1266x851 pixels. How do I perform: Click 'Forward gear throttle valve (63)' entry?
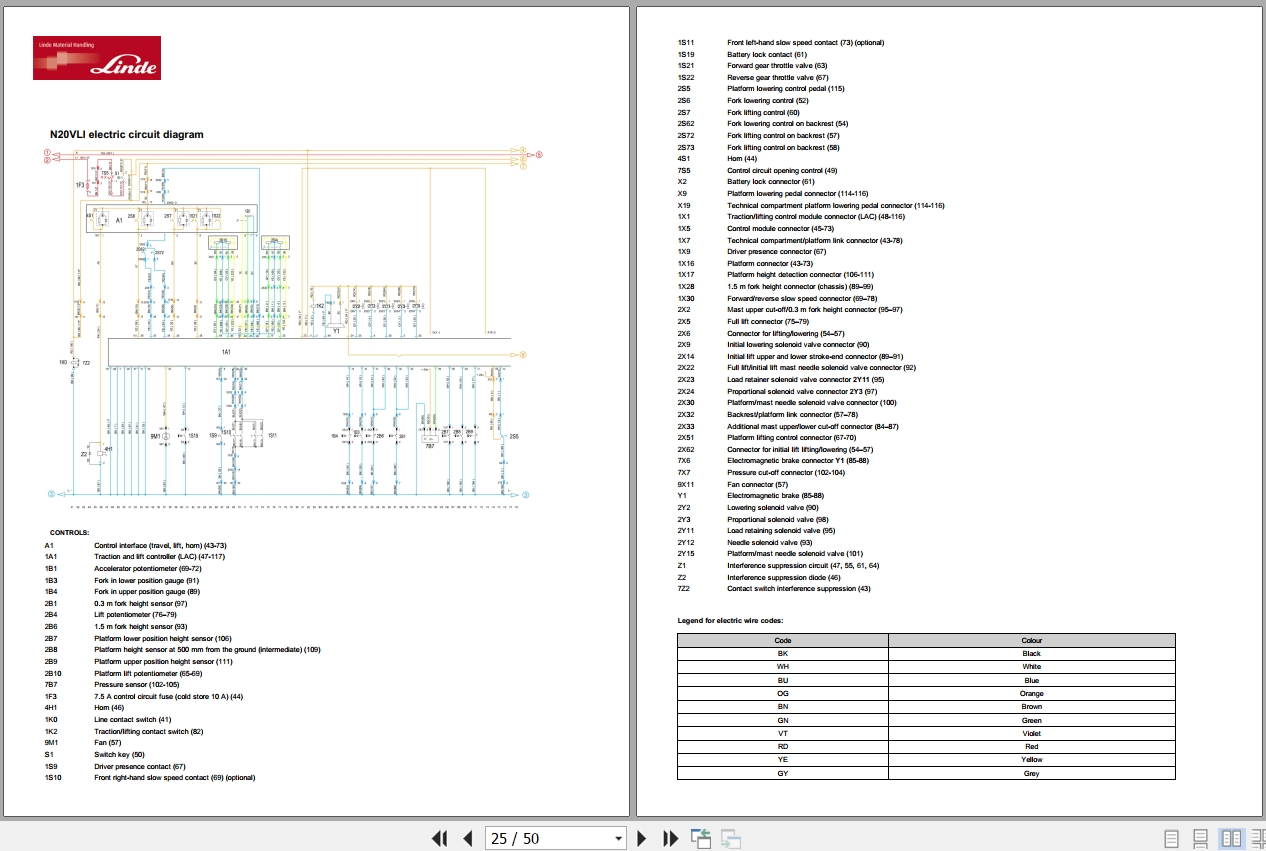[x=777, y=65]
